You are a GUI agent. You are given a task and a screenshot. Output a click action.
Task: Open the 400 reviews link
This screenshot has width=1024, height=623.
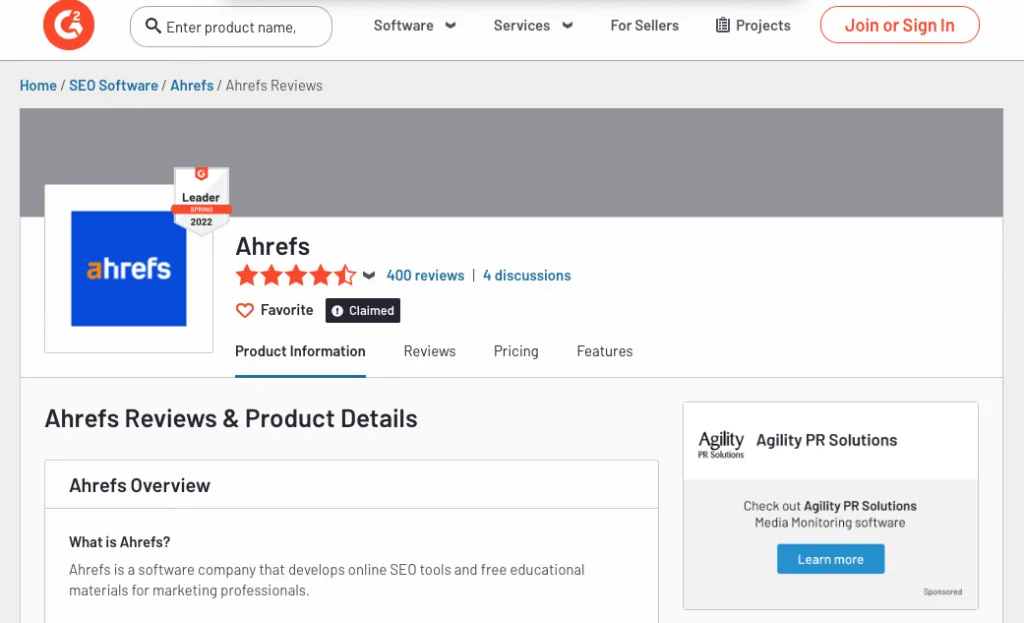tap(425, 275)
